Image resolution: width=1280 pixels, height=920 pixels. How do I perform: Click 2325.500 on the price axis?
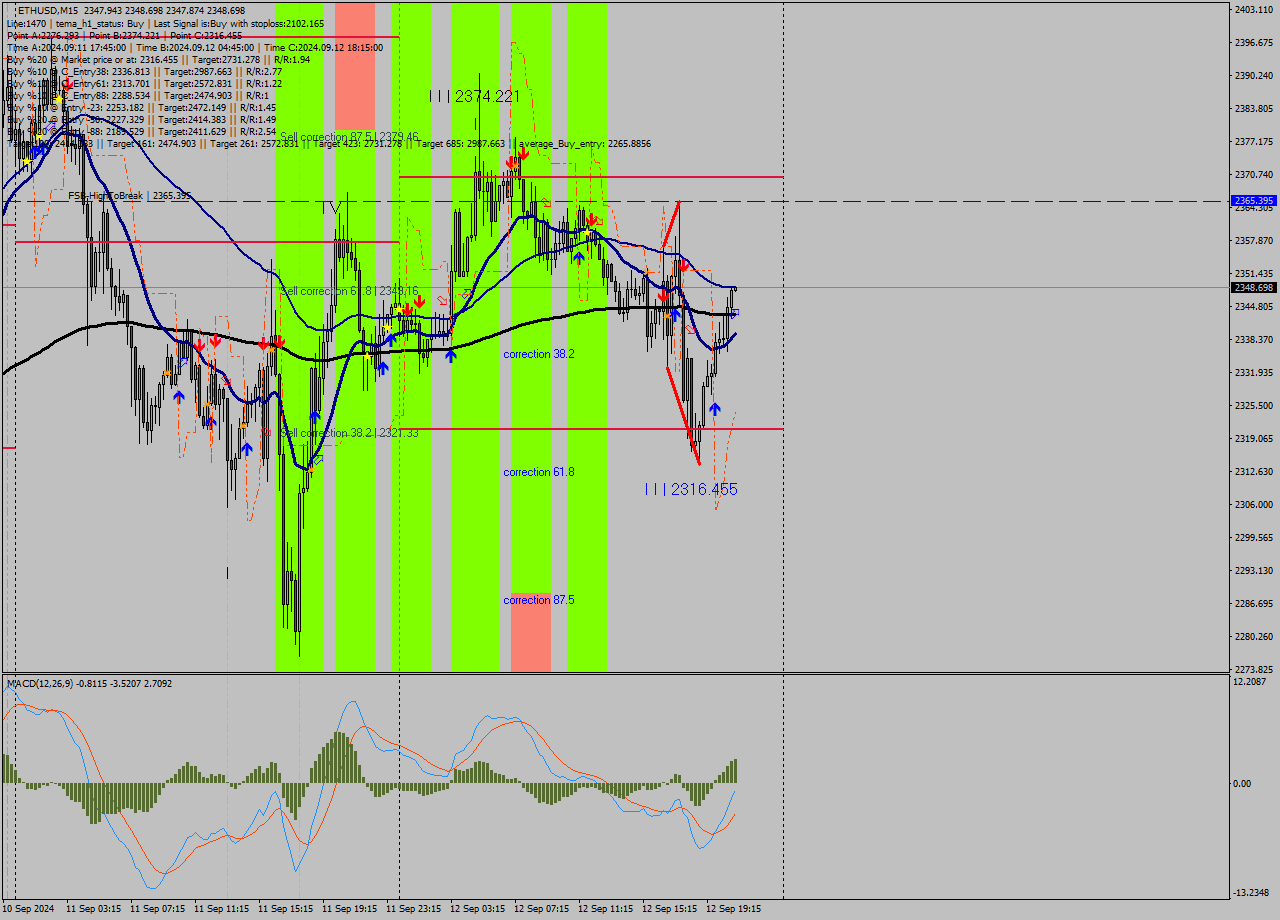(1254, 406)
